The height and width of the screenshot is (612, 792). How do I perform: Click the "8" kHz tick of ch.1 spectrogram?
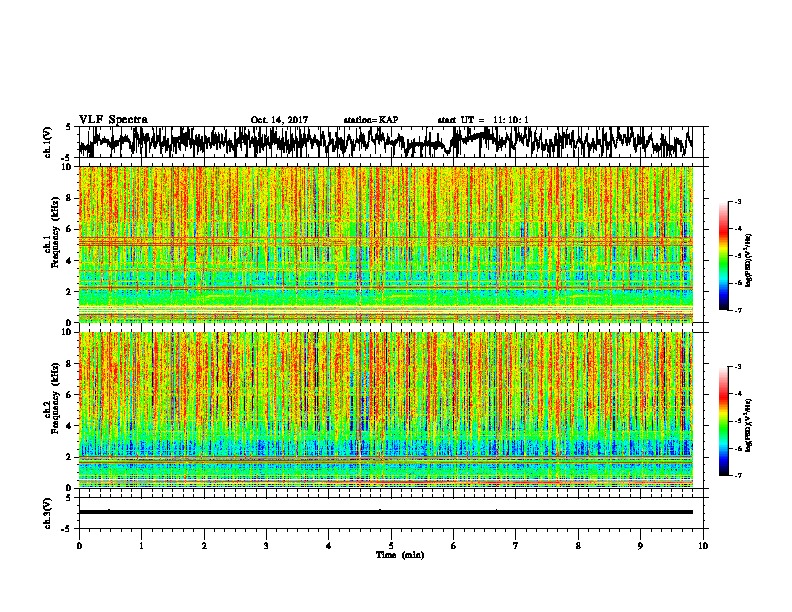tap(71, 198)
